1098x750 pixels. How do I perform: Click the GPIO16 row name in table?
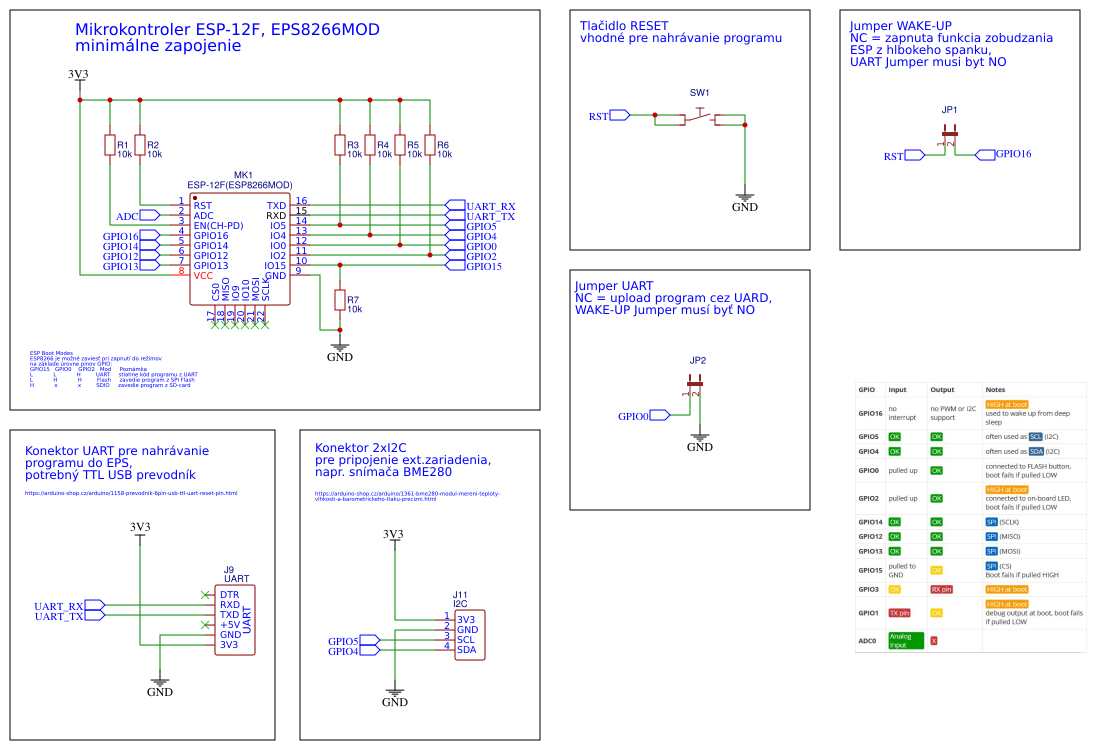click(870, 413)
